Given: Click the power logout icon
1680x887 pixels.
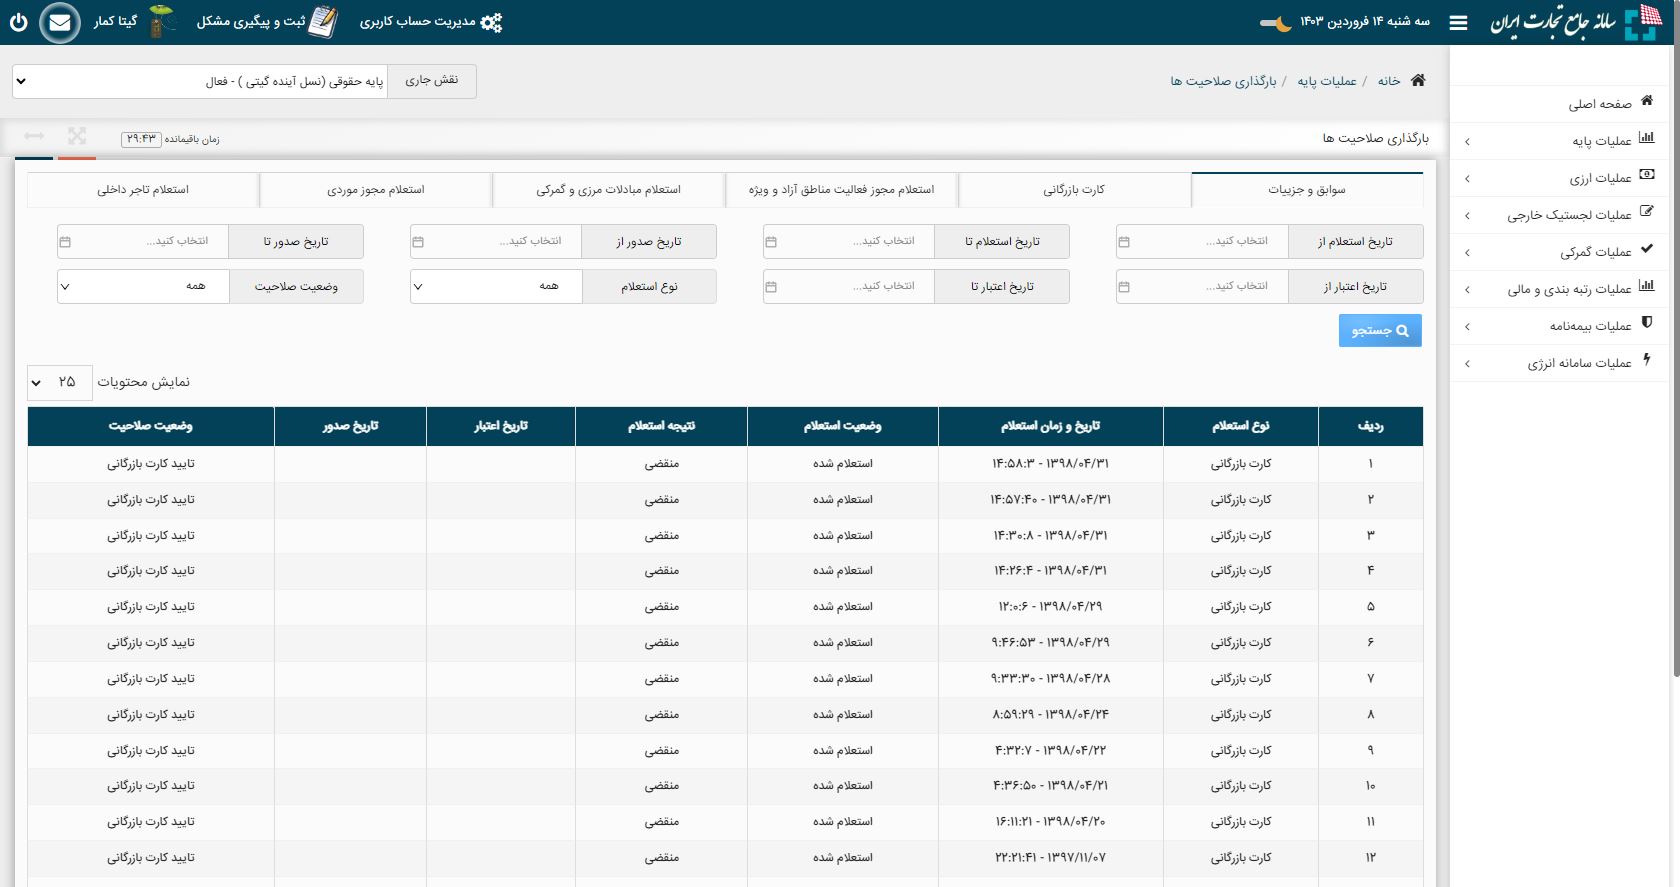Looking at the screenshot, I should point(18,21).
